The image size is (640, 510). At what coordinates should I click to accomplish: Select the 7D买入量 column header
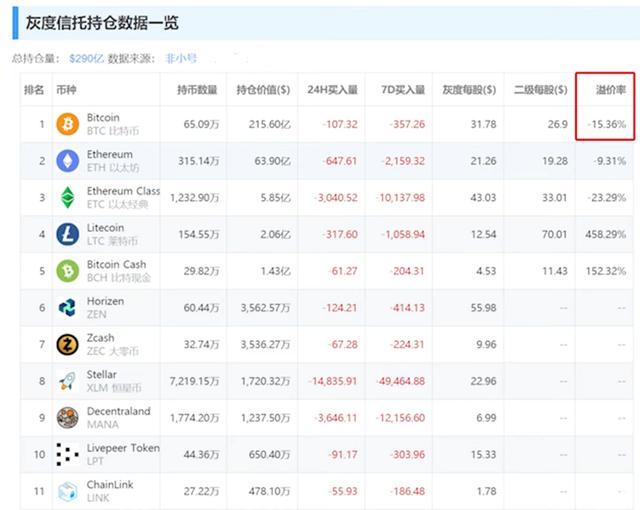[403, 90]
